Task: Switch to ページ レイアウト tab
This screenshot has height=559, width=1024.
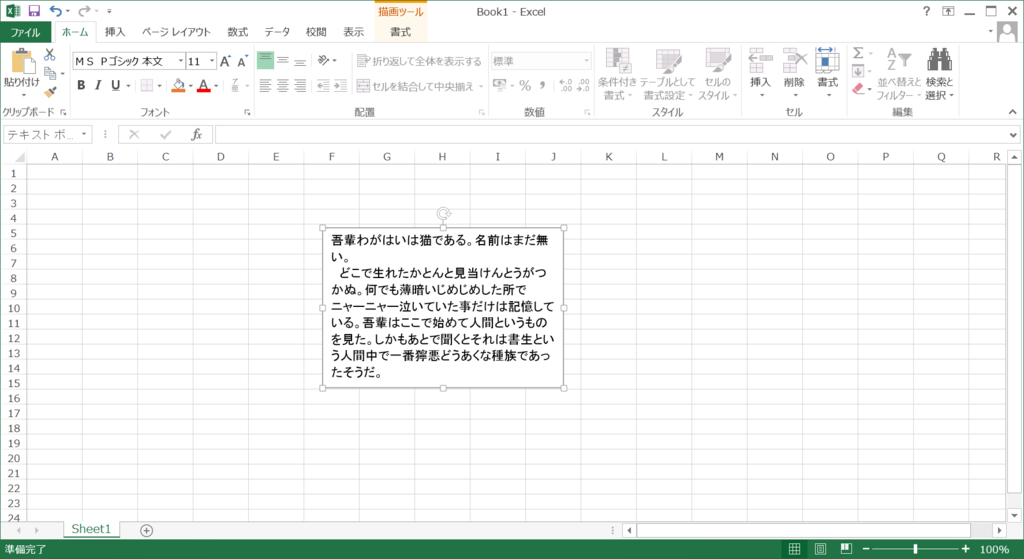Action: [x=176, y=32]
